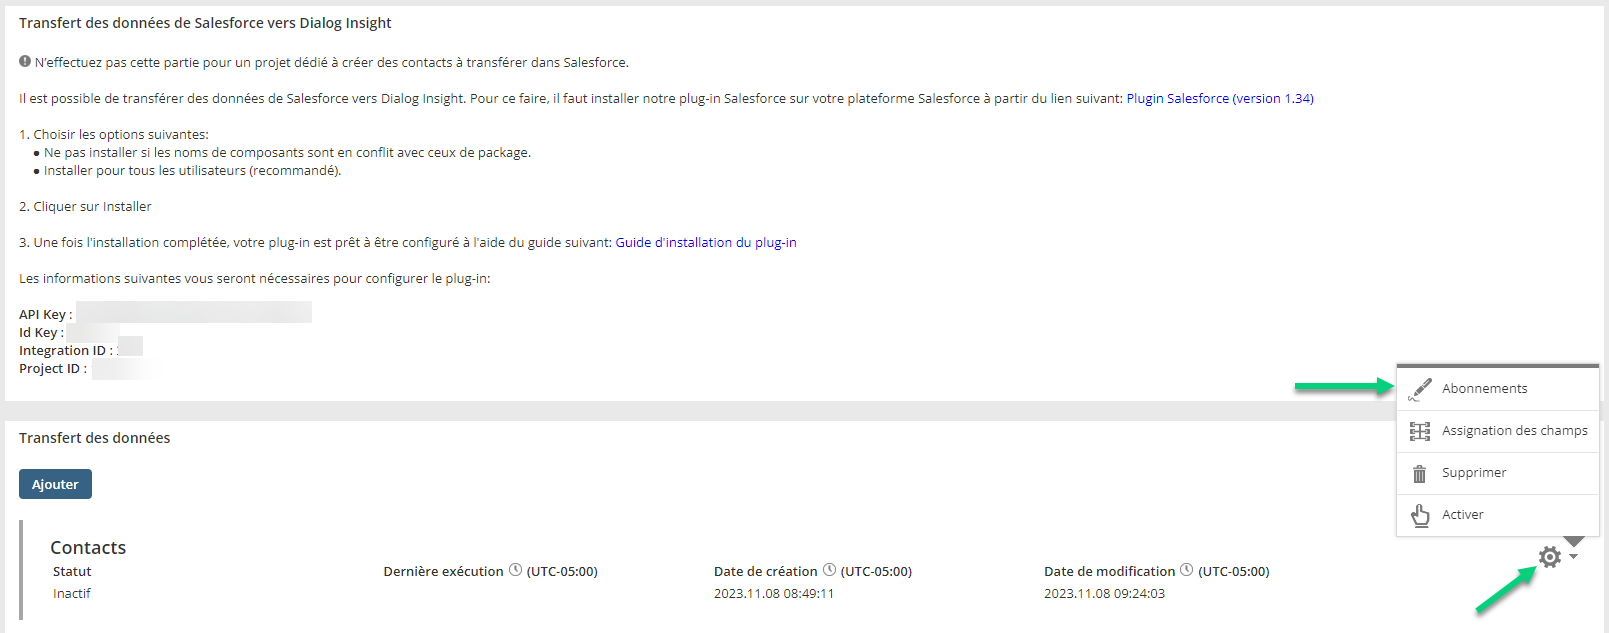Image resolution: width=1609 pixels, height=633 pixels.
Task: Click the warning icon before N'effectuez pas
Action: coord(25,61)
